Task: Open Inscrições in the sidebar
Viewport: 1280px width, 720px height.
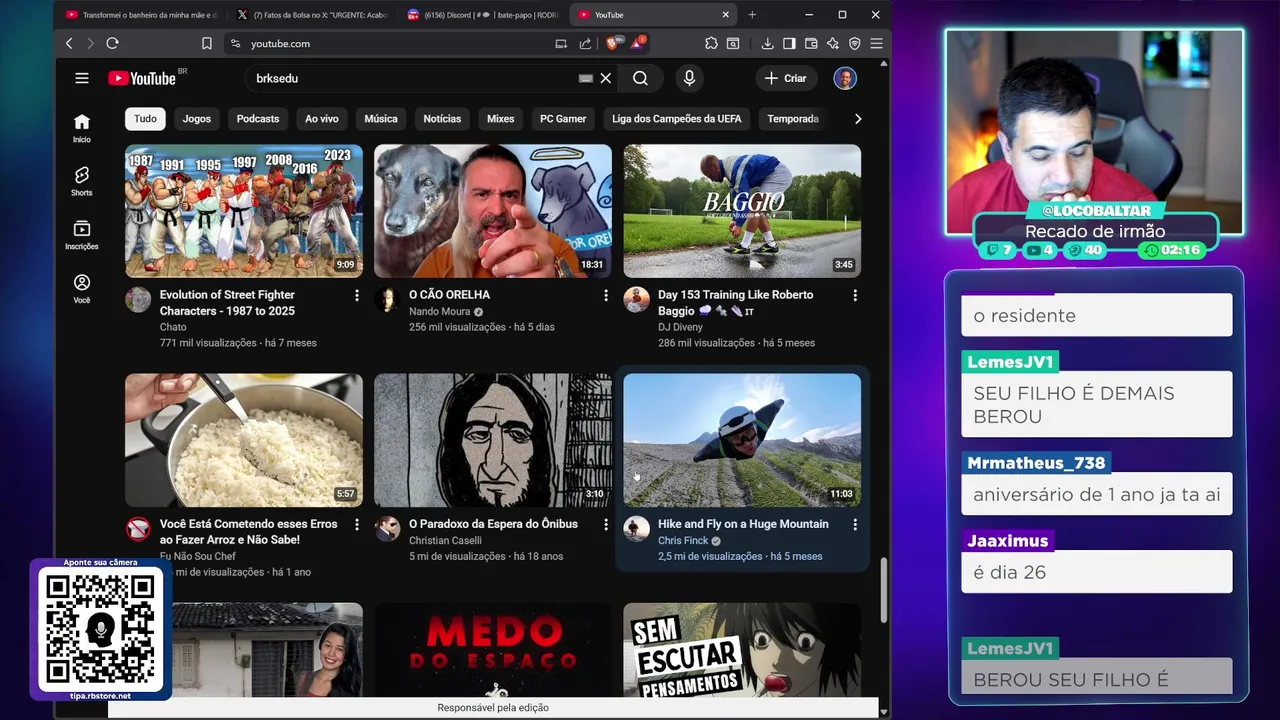Action: 82,235
